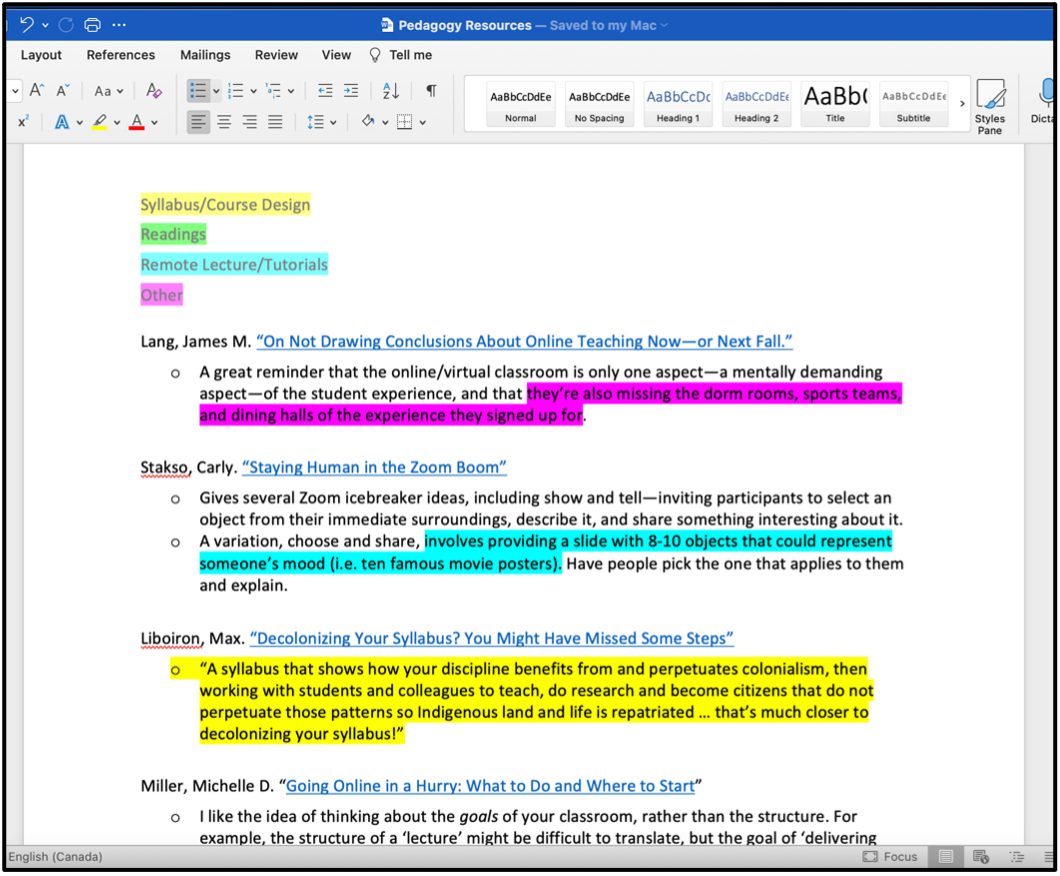Enable Focus mode in the status bar
1060x876 pixels.
tap(890, 857)
